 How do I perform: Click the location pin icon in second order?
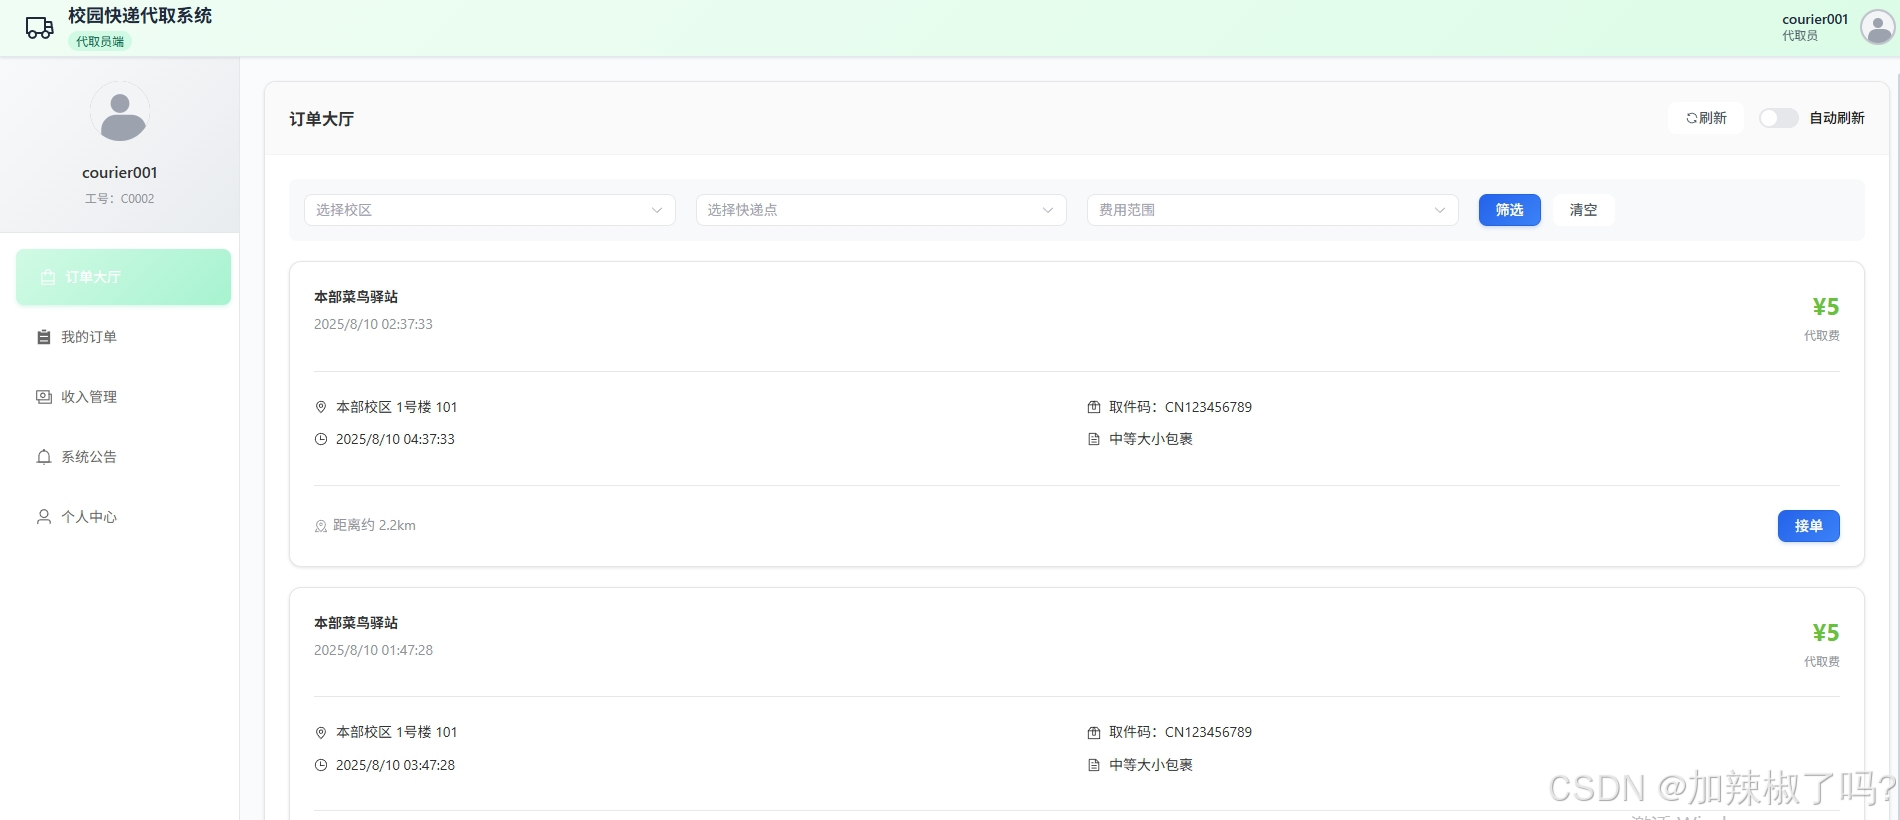click(321, 733)
